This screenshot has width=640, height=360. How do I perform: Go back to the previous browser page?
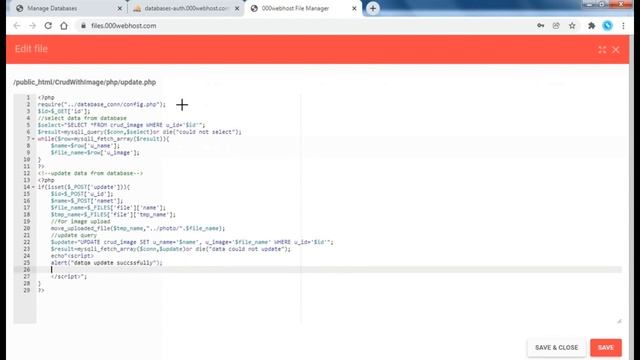click(17, 26)
